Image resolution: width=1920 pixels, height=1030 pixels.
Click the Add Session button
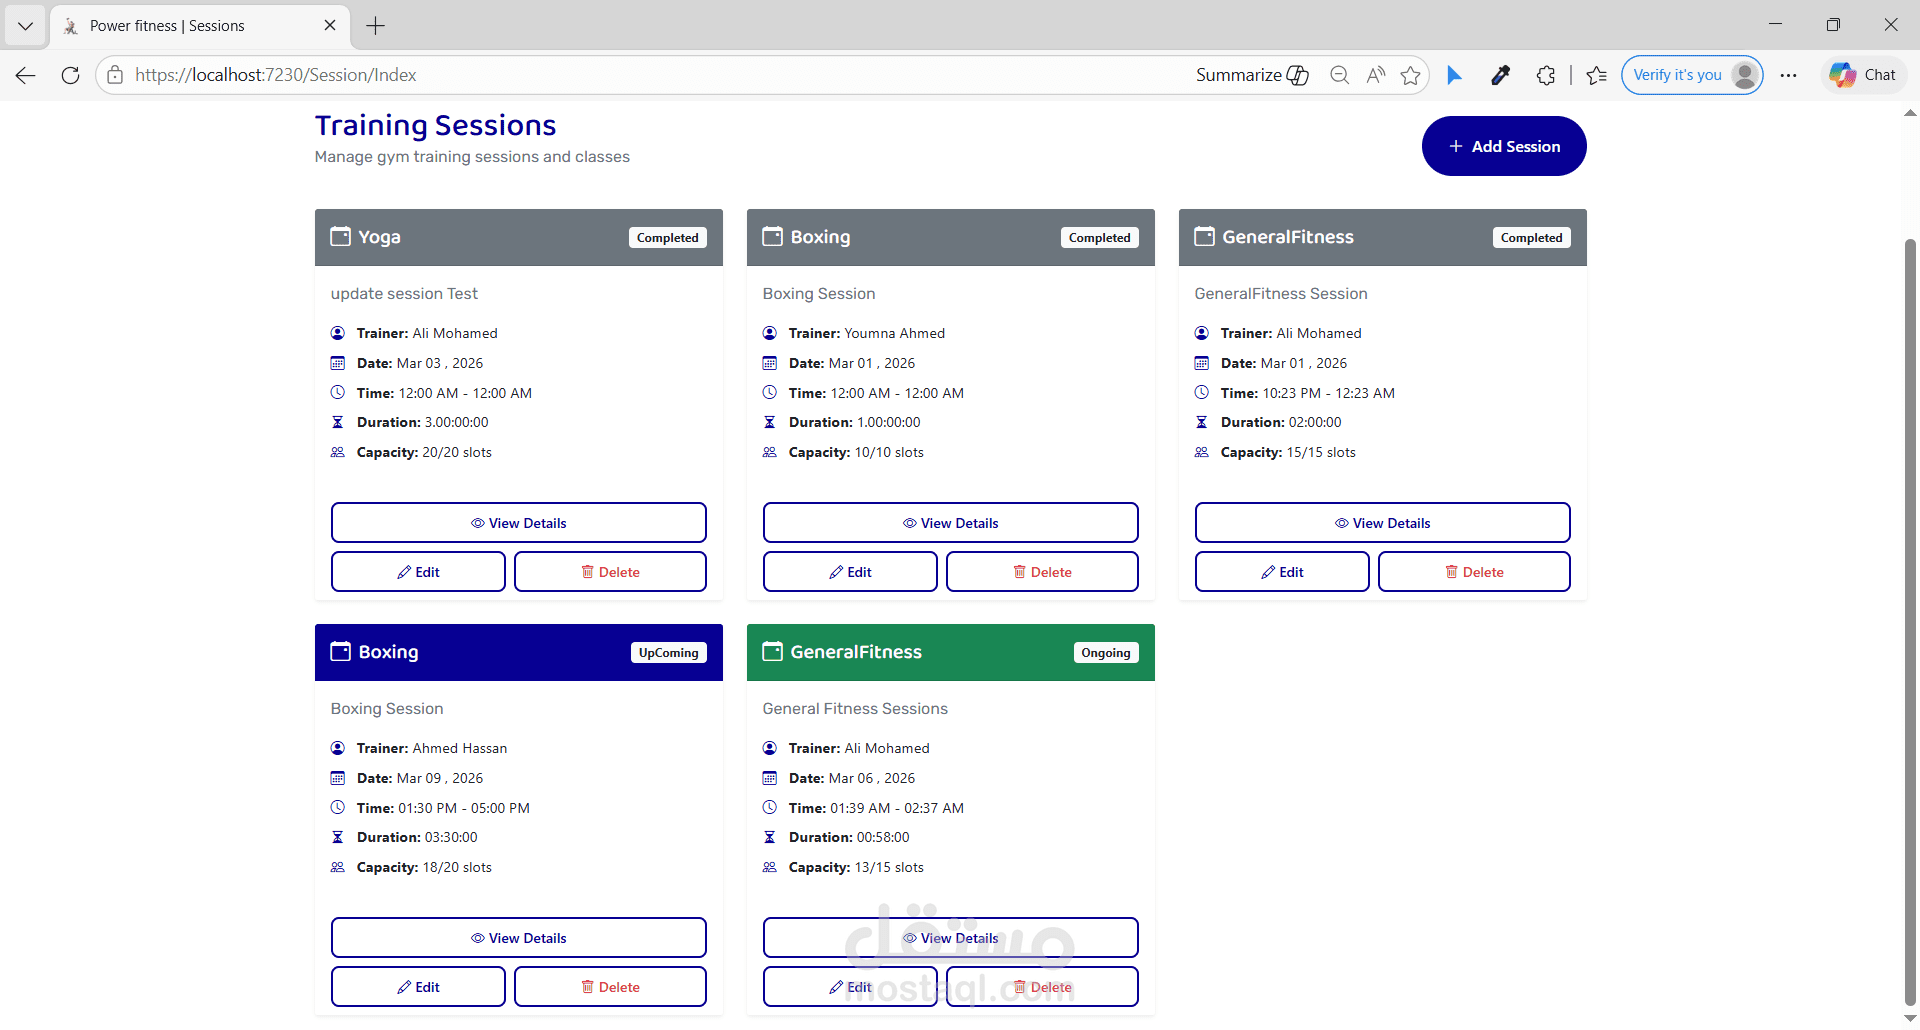tap(1503, 146)
